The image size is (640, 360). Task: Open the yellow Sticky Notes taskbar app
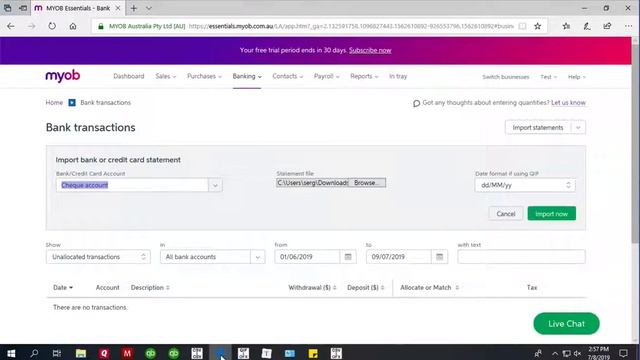(x=313, y=353)
